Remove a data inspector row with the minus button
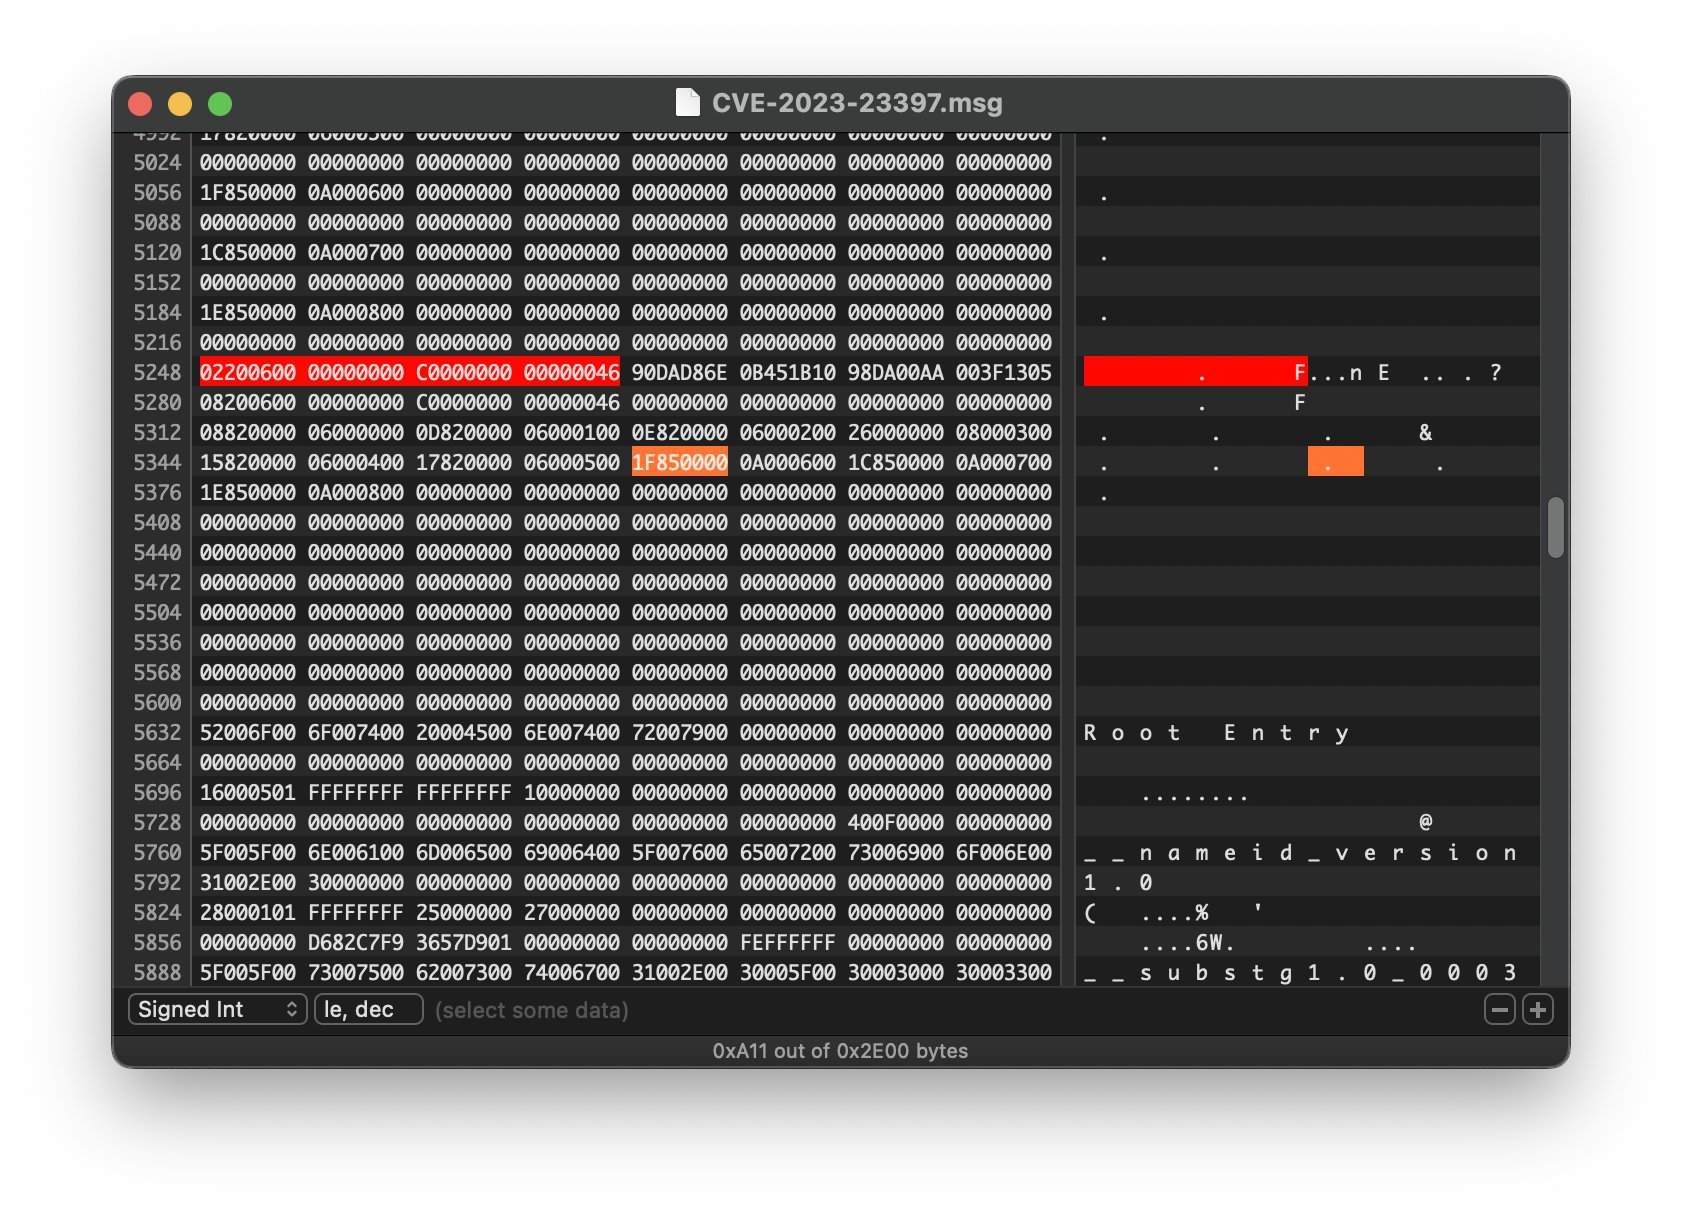Viewport: 1682px width, 1216px height. [x=1499, y=1010]
